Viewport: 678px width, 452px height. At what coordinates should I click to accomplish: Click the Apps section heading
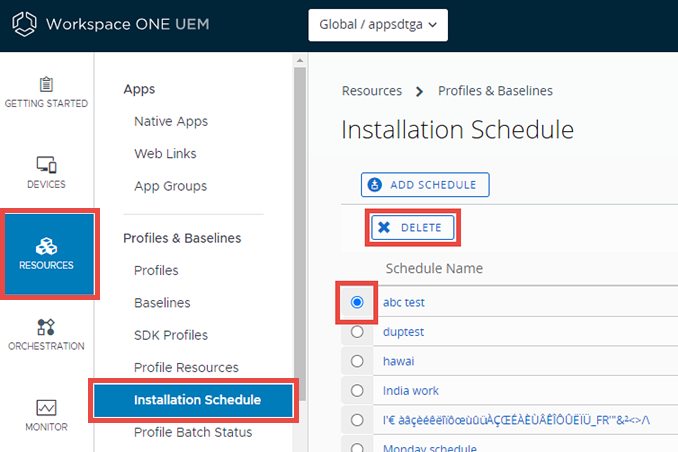click(139, 89)
